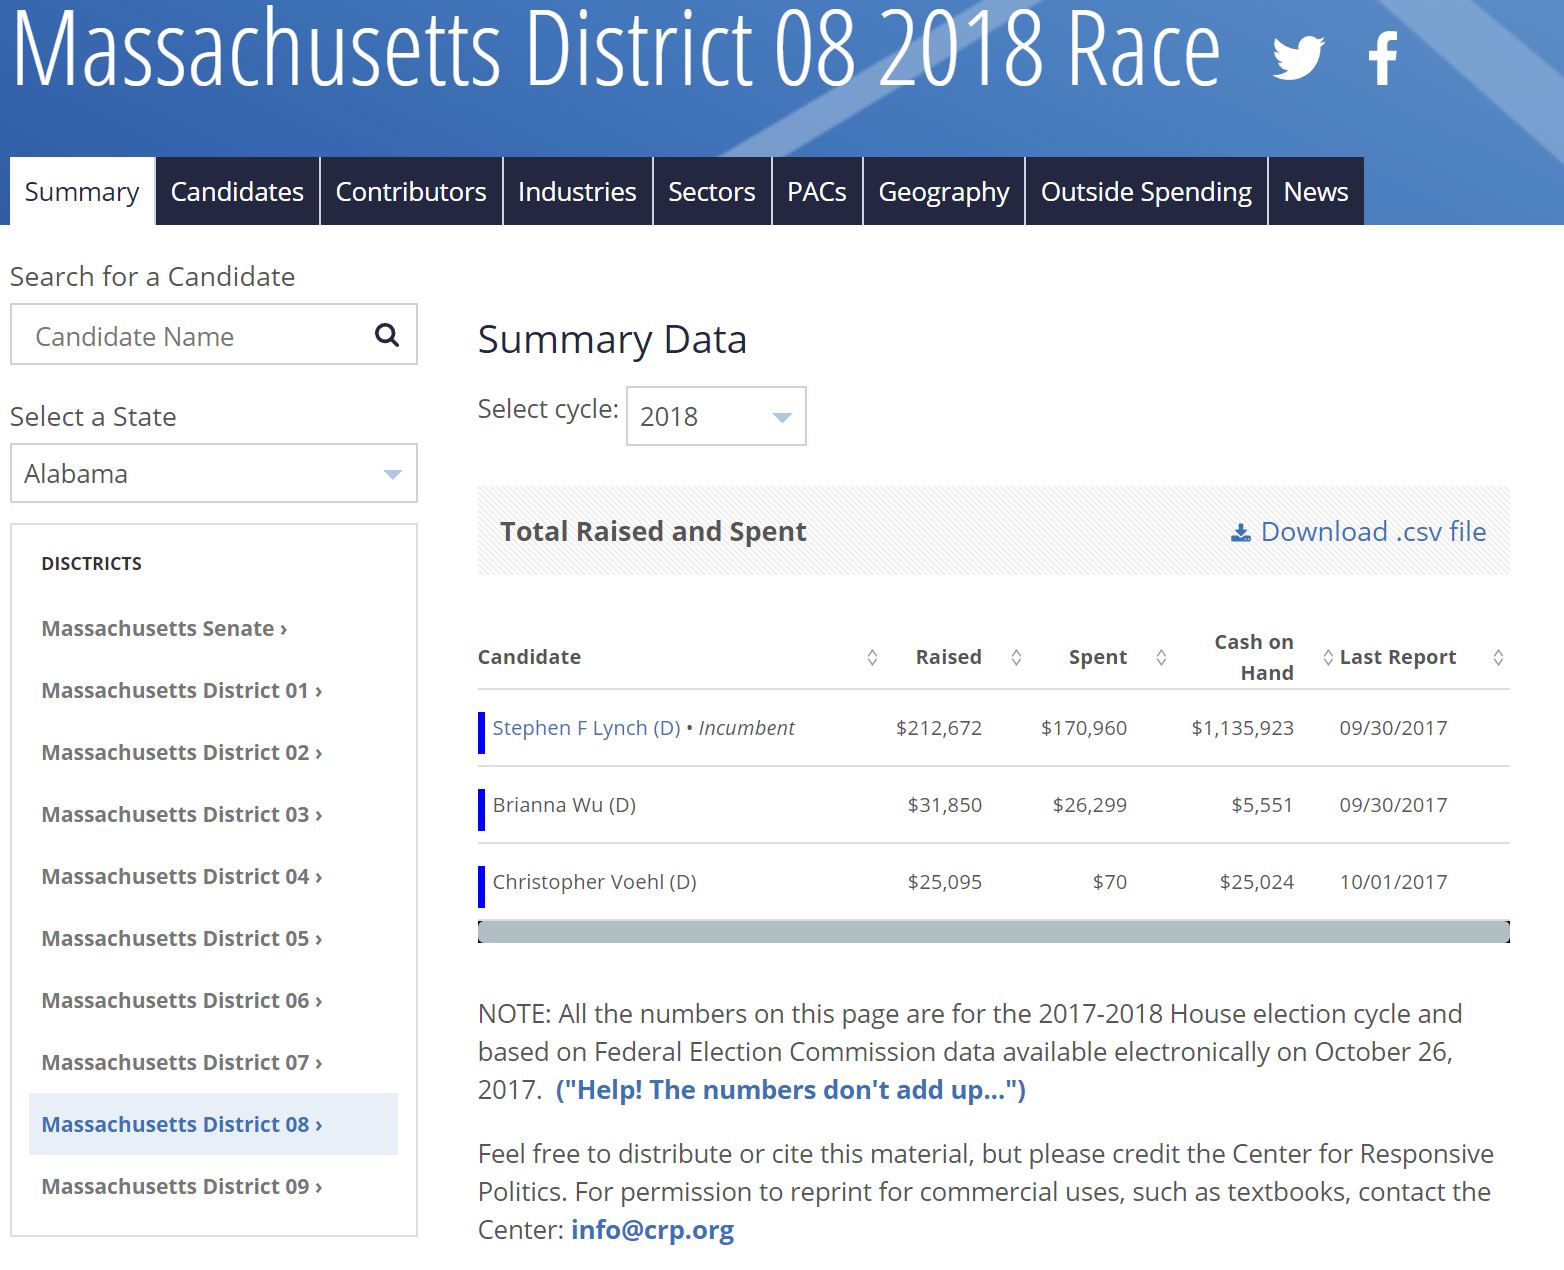View the News tab
This screenshot has width=1564, height=1270.
click(x=1316, y=191)
